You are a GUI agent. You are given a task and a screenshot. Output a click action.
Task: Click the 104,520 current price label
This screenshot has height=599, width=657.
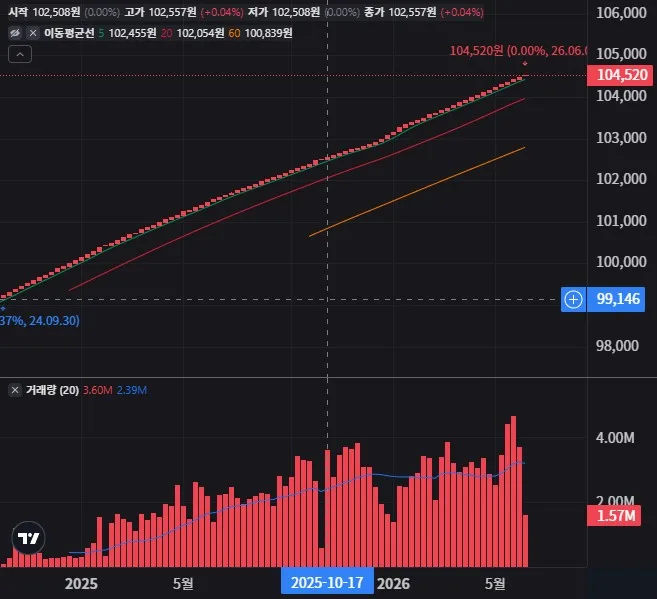621,75
